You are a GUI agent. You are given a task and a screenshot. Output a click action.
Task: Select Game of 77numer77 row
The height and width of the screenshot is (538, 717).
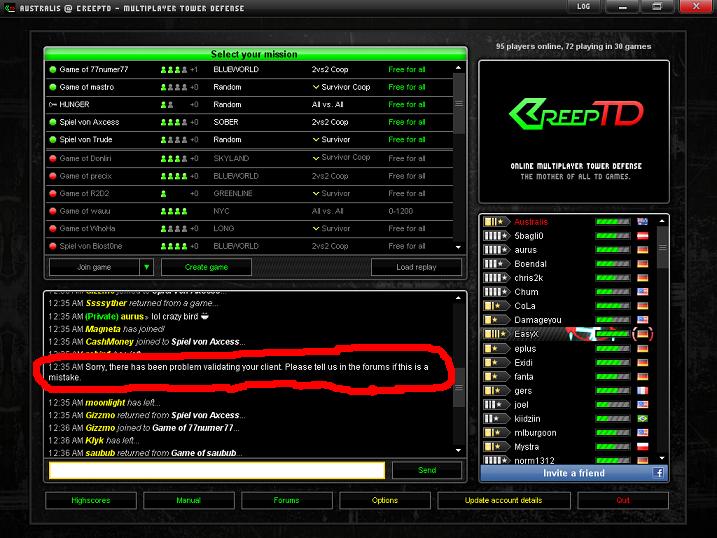tap(249, 69)
